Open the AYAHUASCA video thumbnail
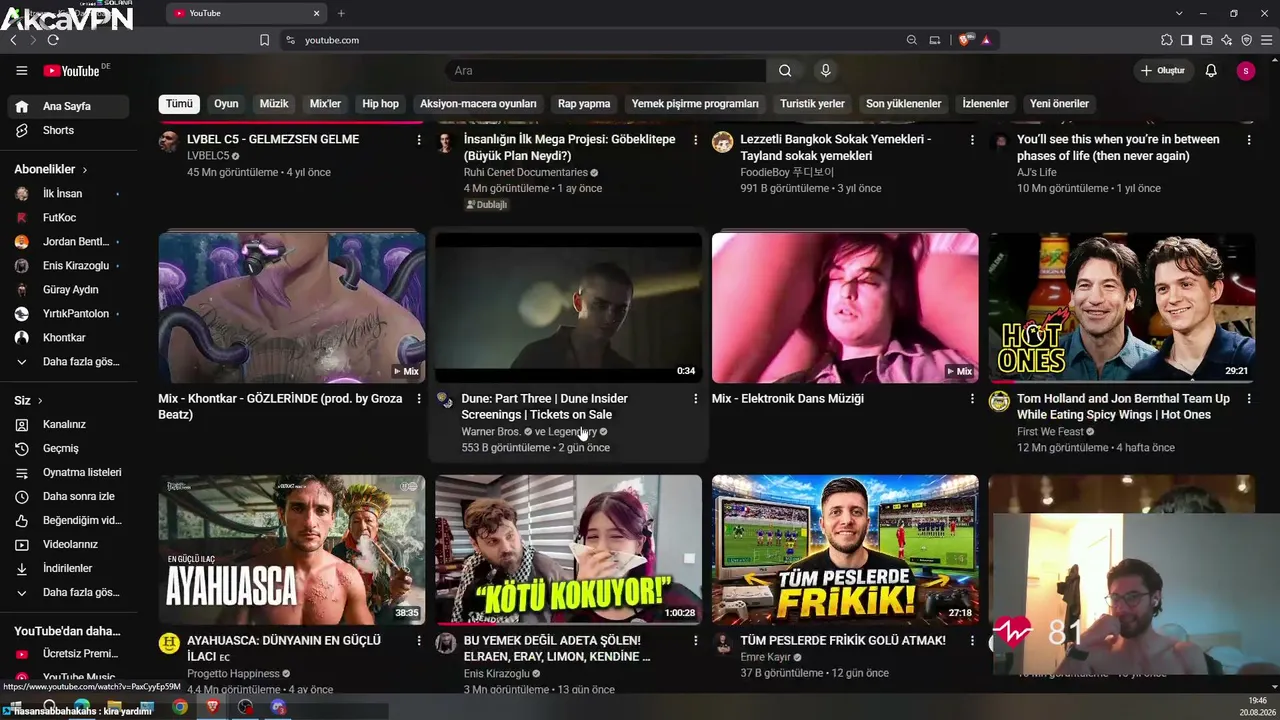The width and height of the screenshot is (1280, 720). (292, 550)
